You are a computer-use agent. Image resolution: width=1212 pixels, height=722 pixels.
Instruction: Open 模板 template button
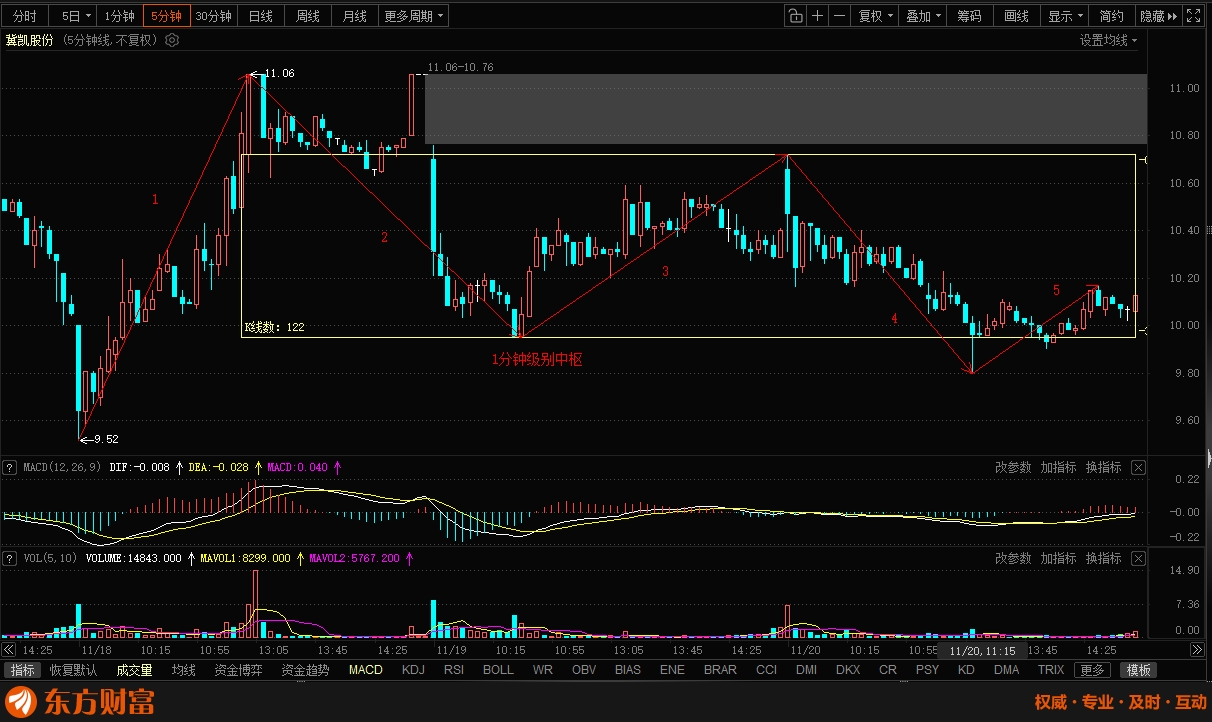[x=1138, y=670]
